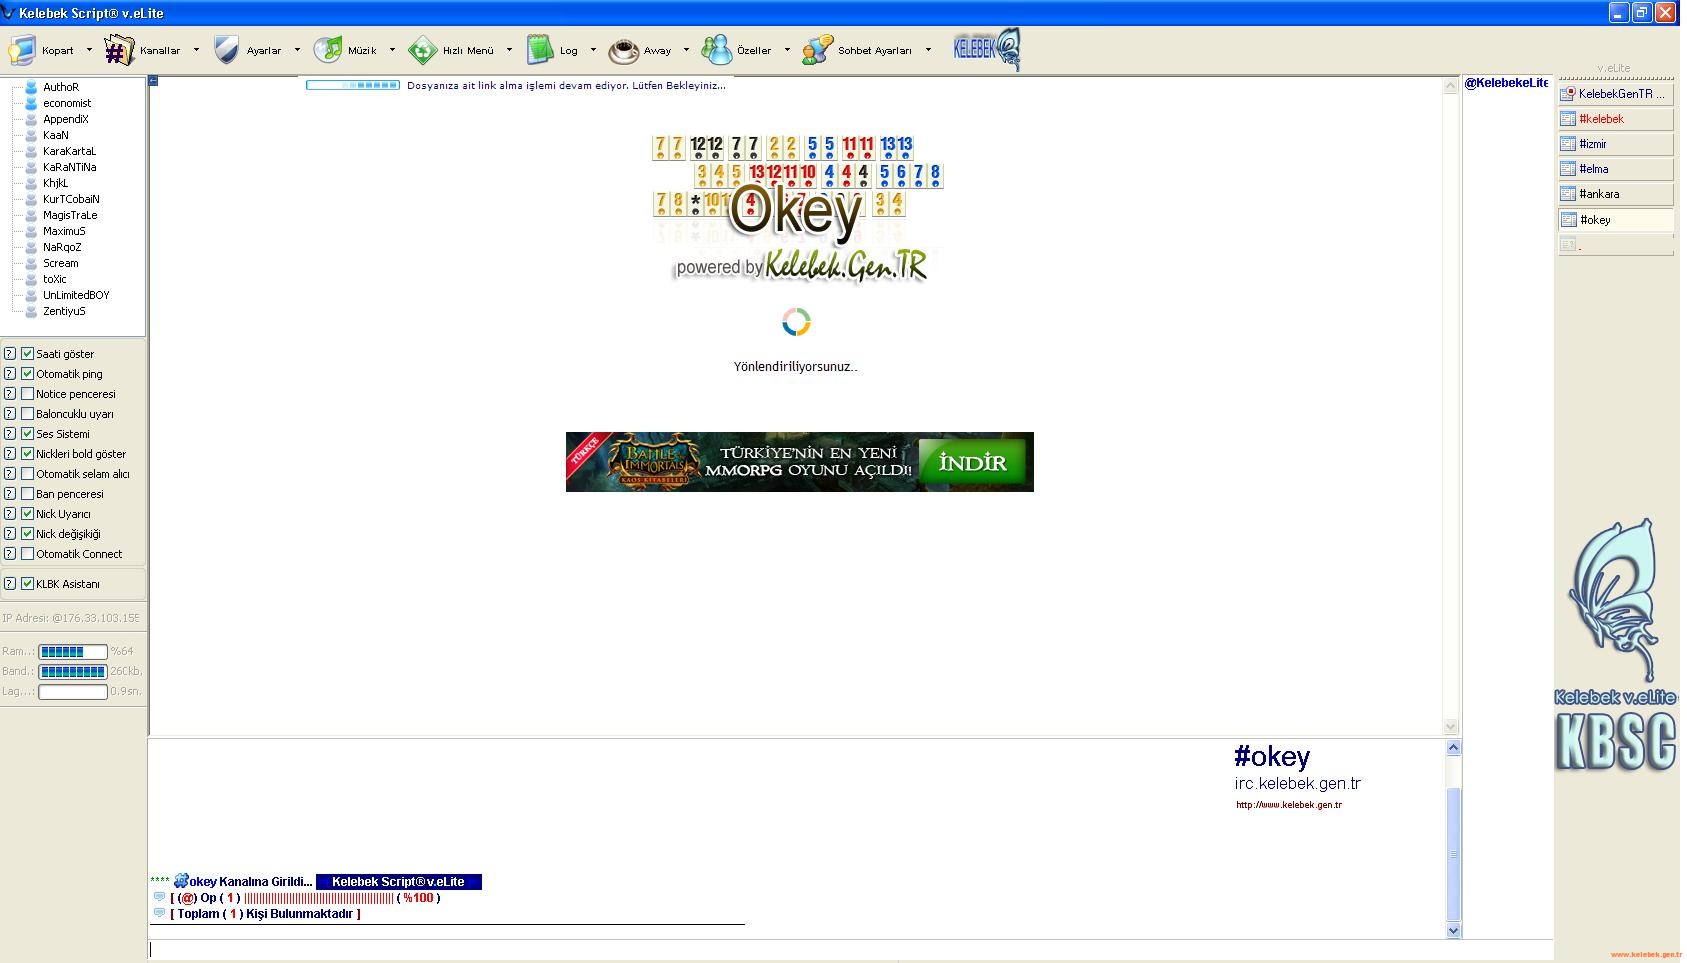Click the Away coffee cup icon
The image size is (1687, 963).
coord(624,49)
